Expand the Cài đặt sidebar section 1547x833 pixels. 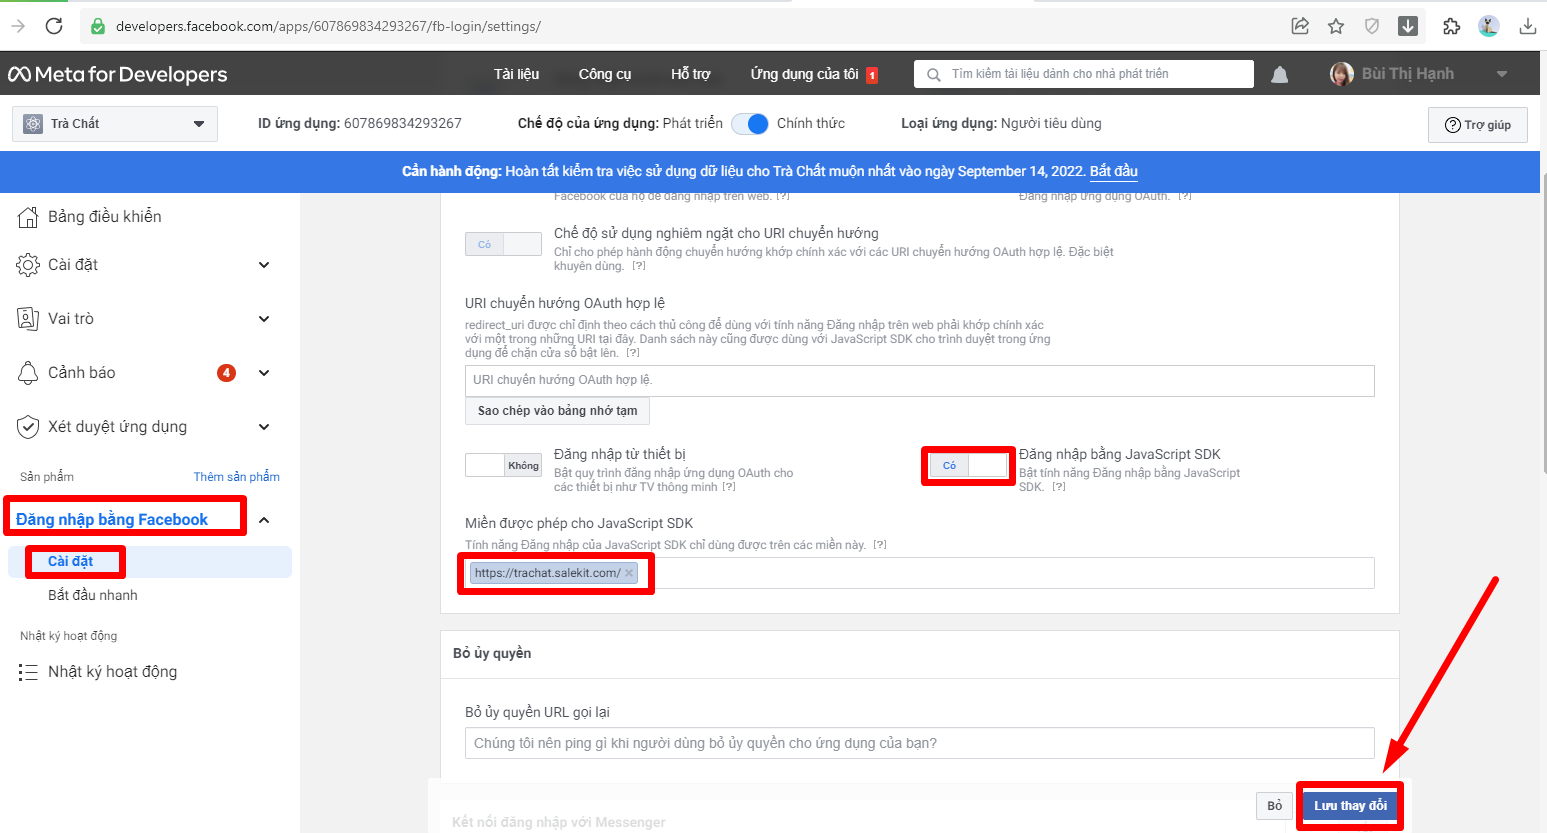263,265
